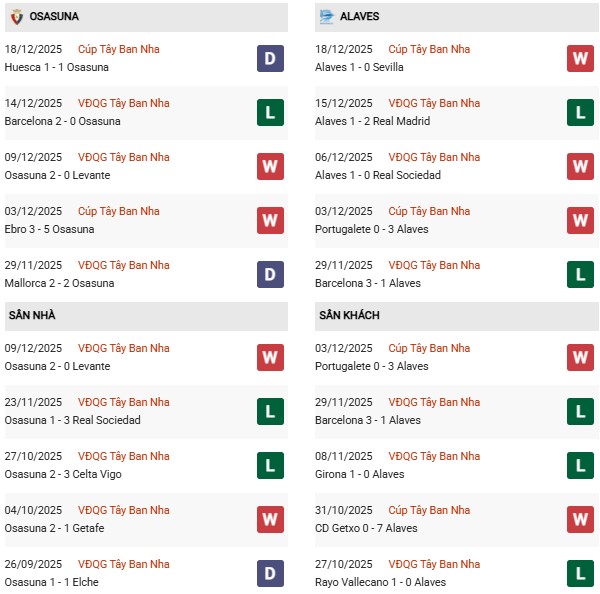
Task: Click the Osasuna 2-1 Getafe match row
Action: pyautogui.click(x=56, y=528)
